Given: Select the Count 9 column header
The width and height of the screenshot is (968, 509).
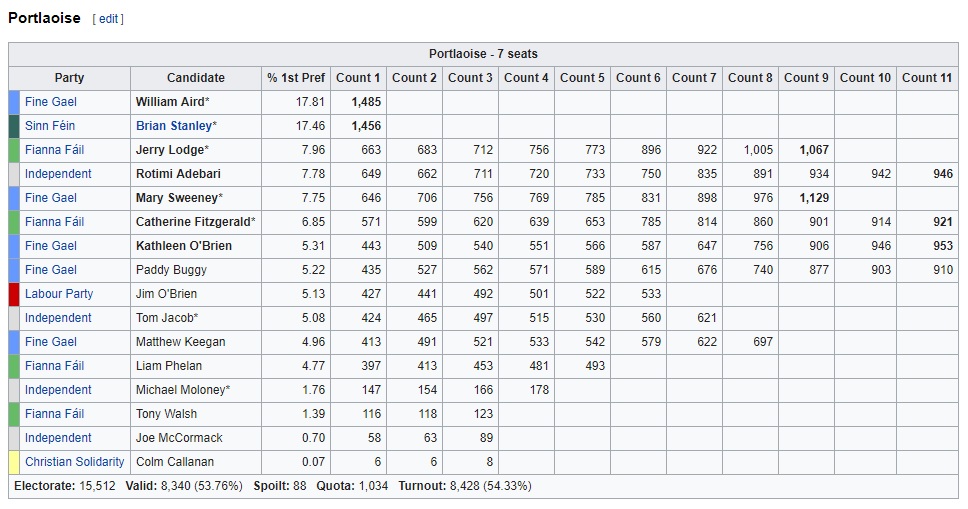Looking at the screenshot, I should pos(806,78).
